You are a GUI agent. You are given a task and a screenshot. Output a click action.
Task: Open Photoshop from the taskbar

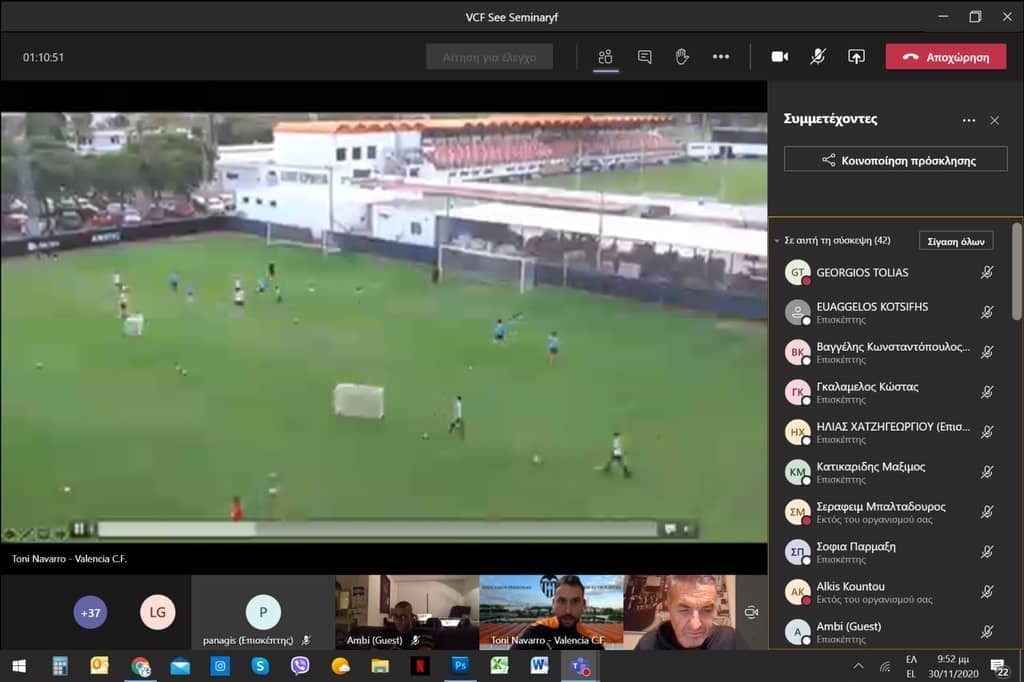point(460,666)
